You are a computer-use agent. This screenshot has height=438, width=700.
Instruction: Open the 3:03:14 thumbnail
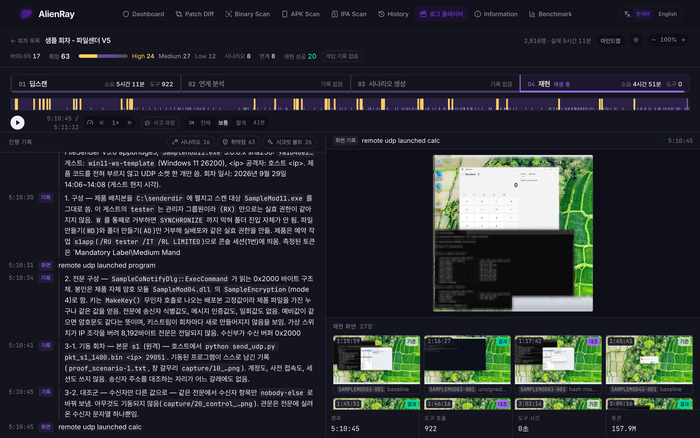click(558, 404)
